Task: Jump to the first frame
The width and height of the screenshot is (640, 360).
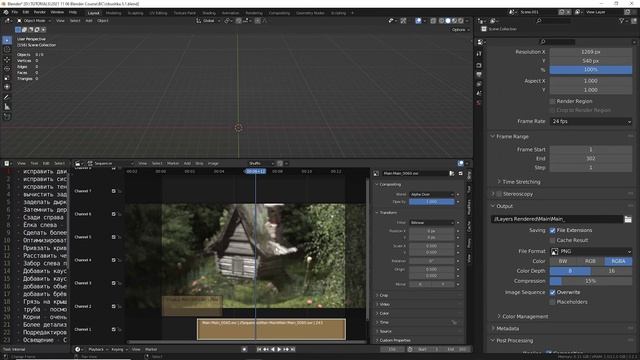Action: click(259, 349)
